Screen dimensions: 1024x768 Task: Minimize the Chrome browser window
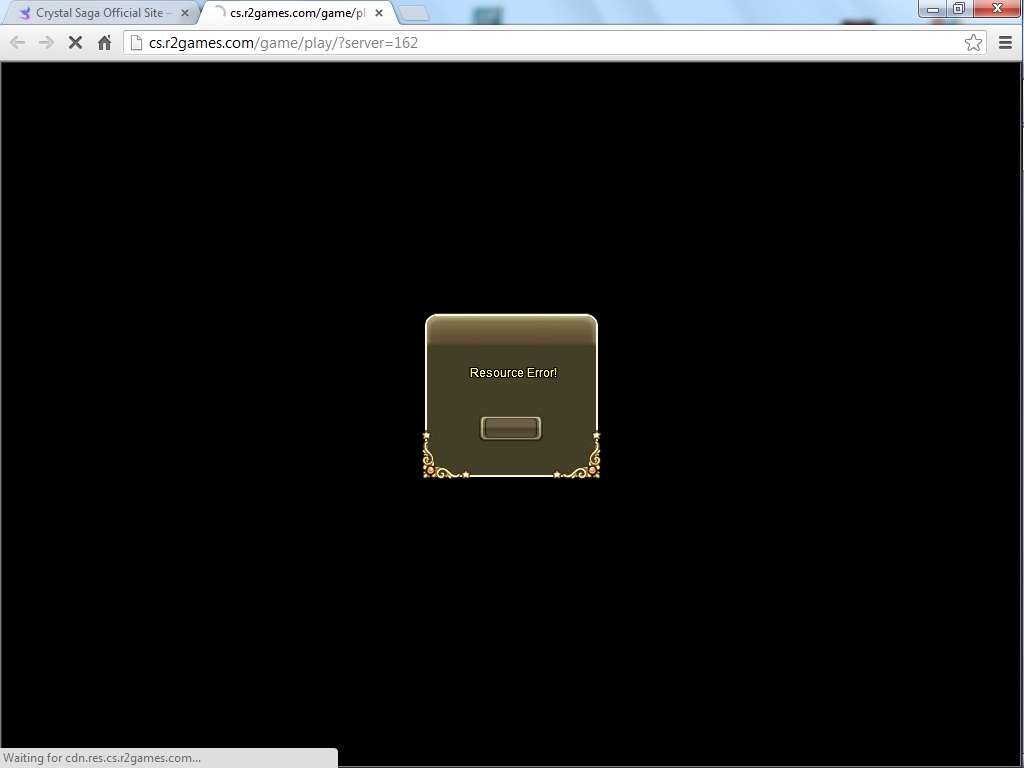pos(932,9)
